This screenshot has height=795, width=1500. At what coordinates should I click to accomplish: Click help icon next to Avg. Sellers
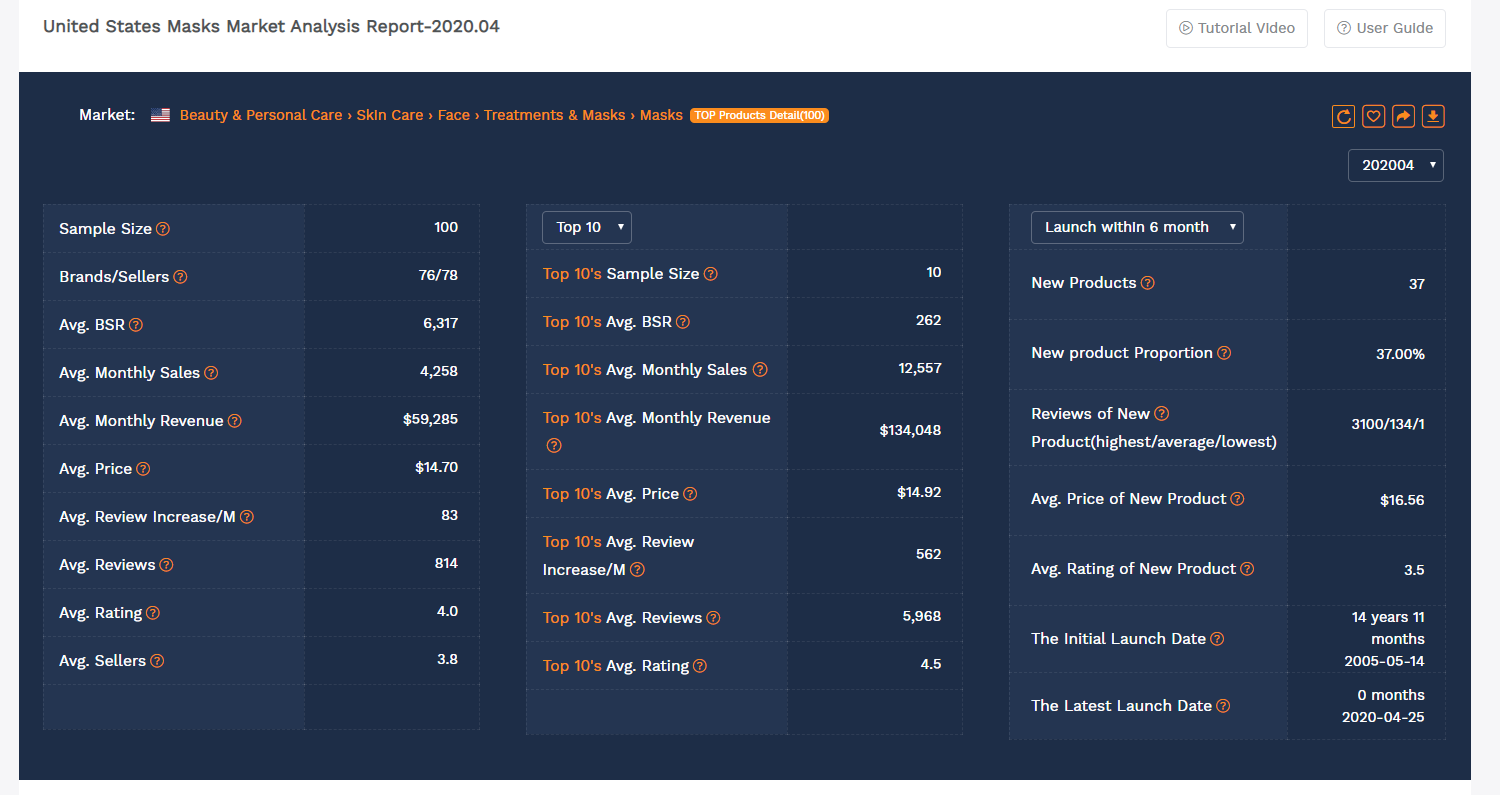pos(157,661)
